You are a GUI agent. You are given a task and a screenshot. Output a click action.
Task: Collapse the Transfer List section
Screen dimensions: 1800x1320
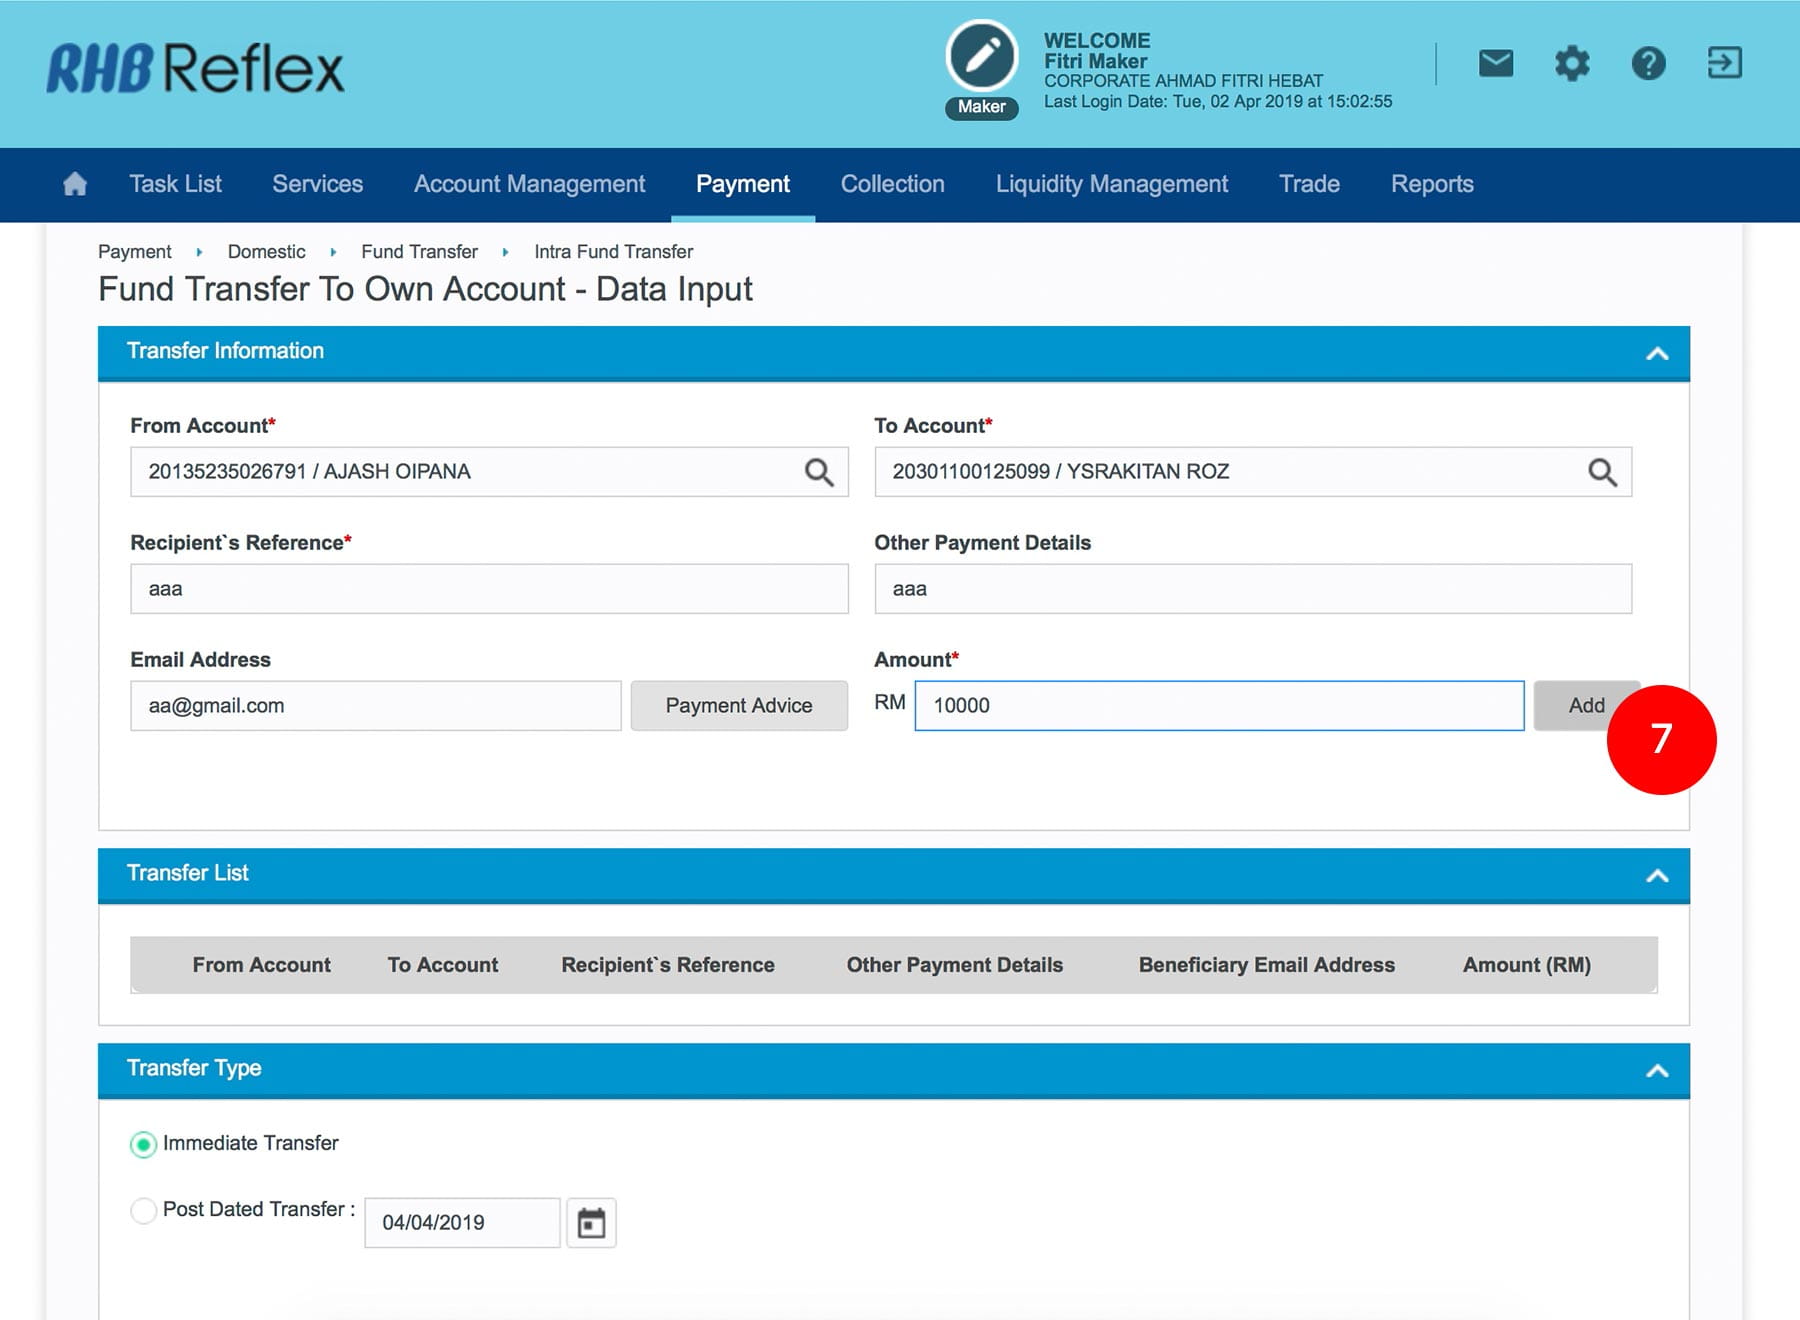(x=1657, y=875)
